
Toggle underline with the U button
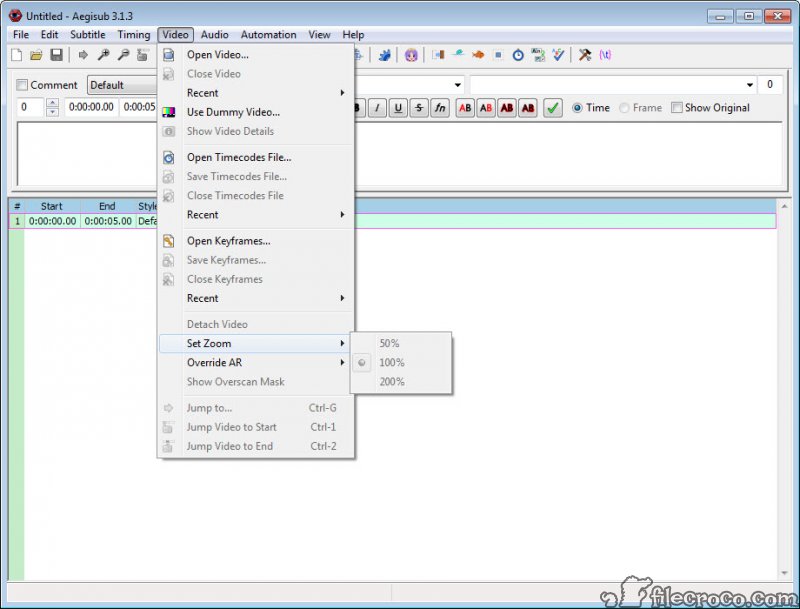398,108
